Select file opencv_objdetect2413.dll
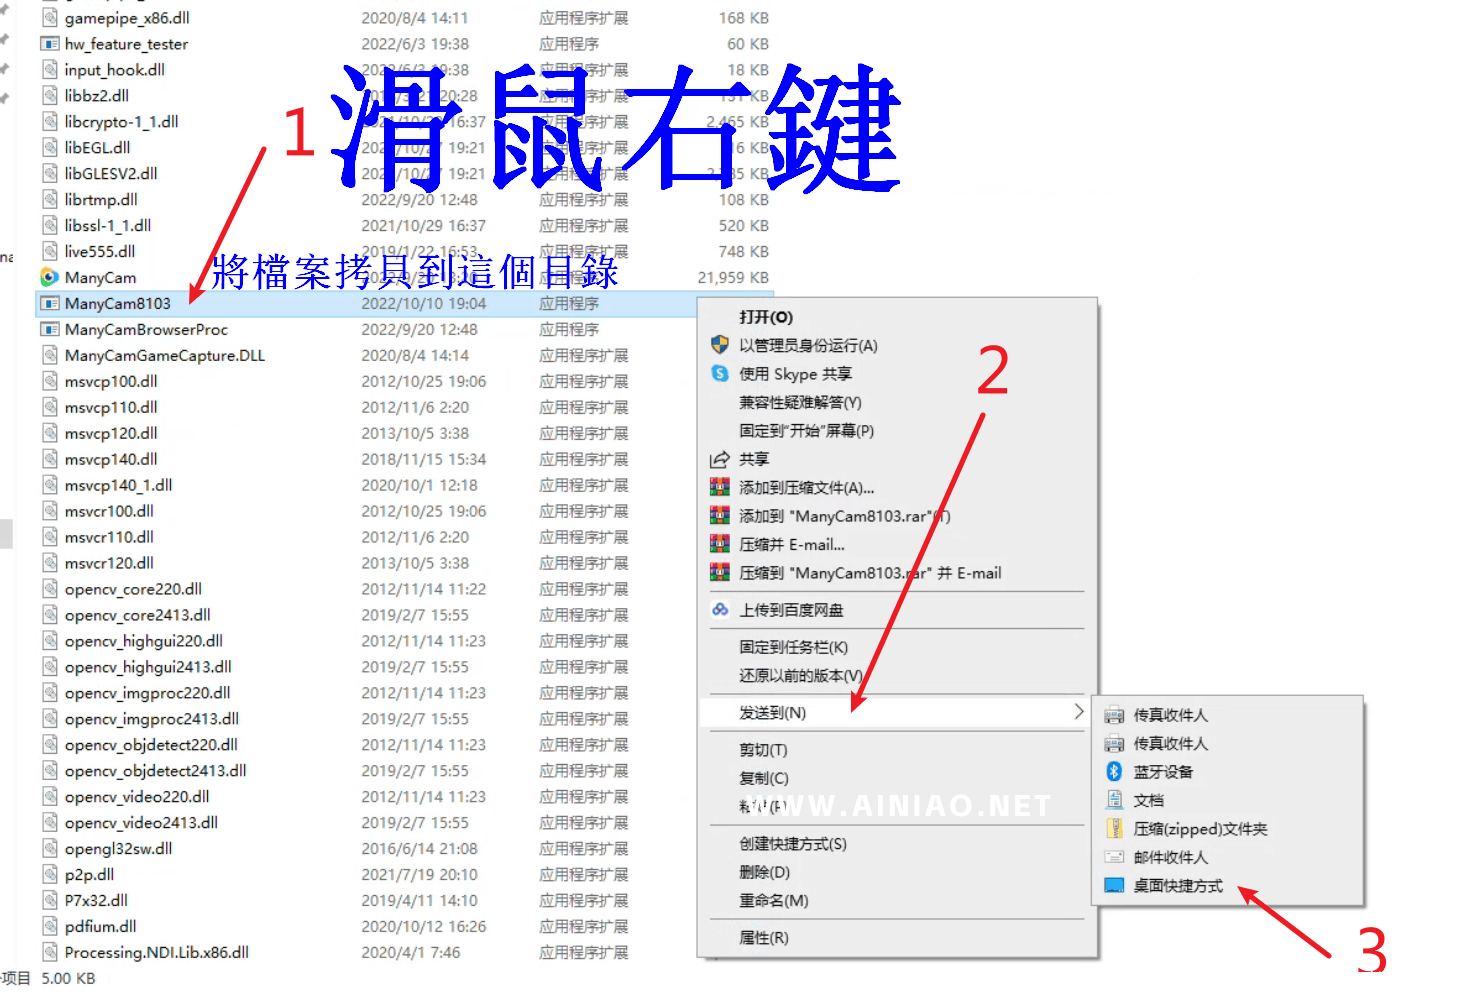Image resolution: width=1480 pixels, height=992 pixels. pyautogui.click(x=155, y=770)
